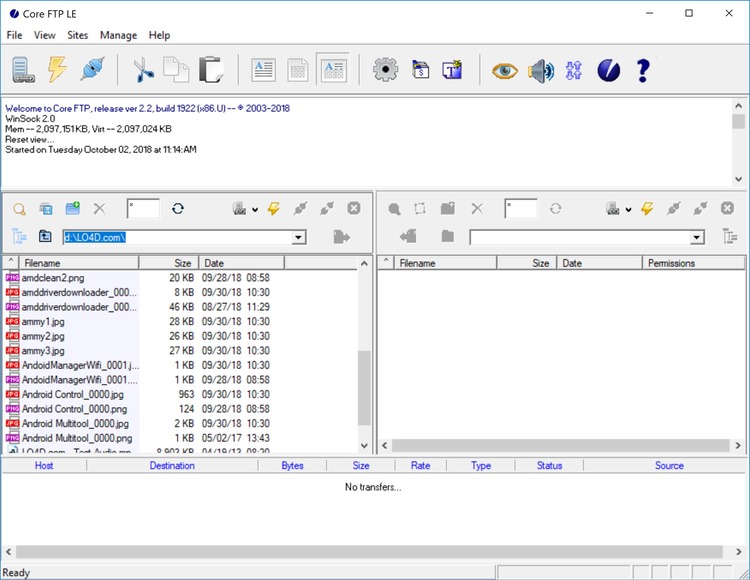
Task: Expand the local path dropdown d:\LO4D.com\
Action: coord(298,238)
